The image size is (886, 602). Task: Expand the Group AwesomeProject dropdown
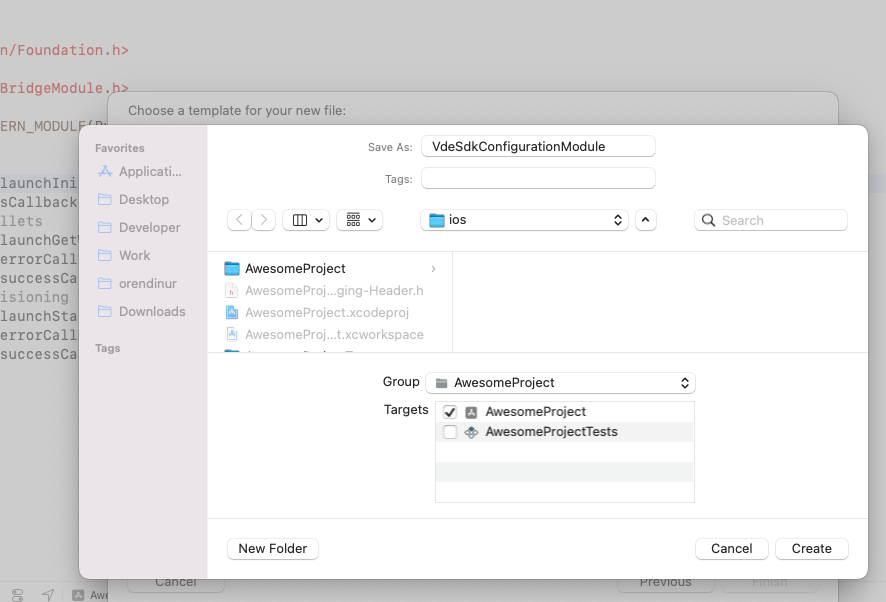pos(560,382)
